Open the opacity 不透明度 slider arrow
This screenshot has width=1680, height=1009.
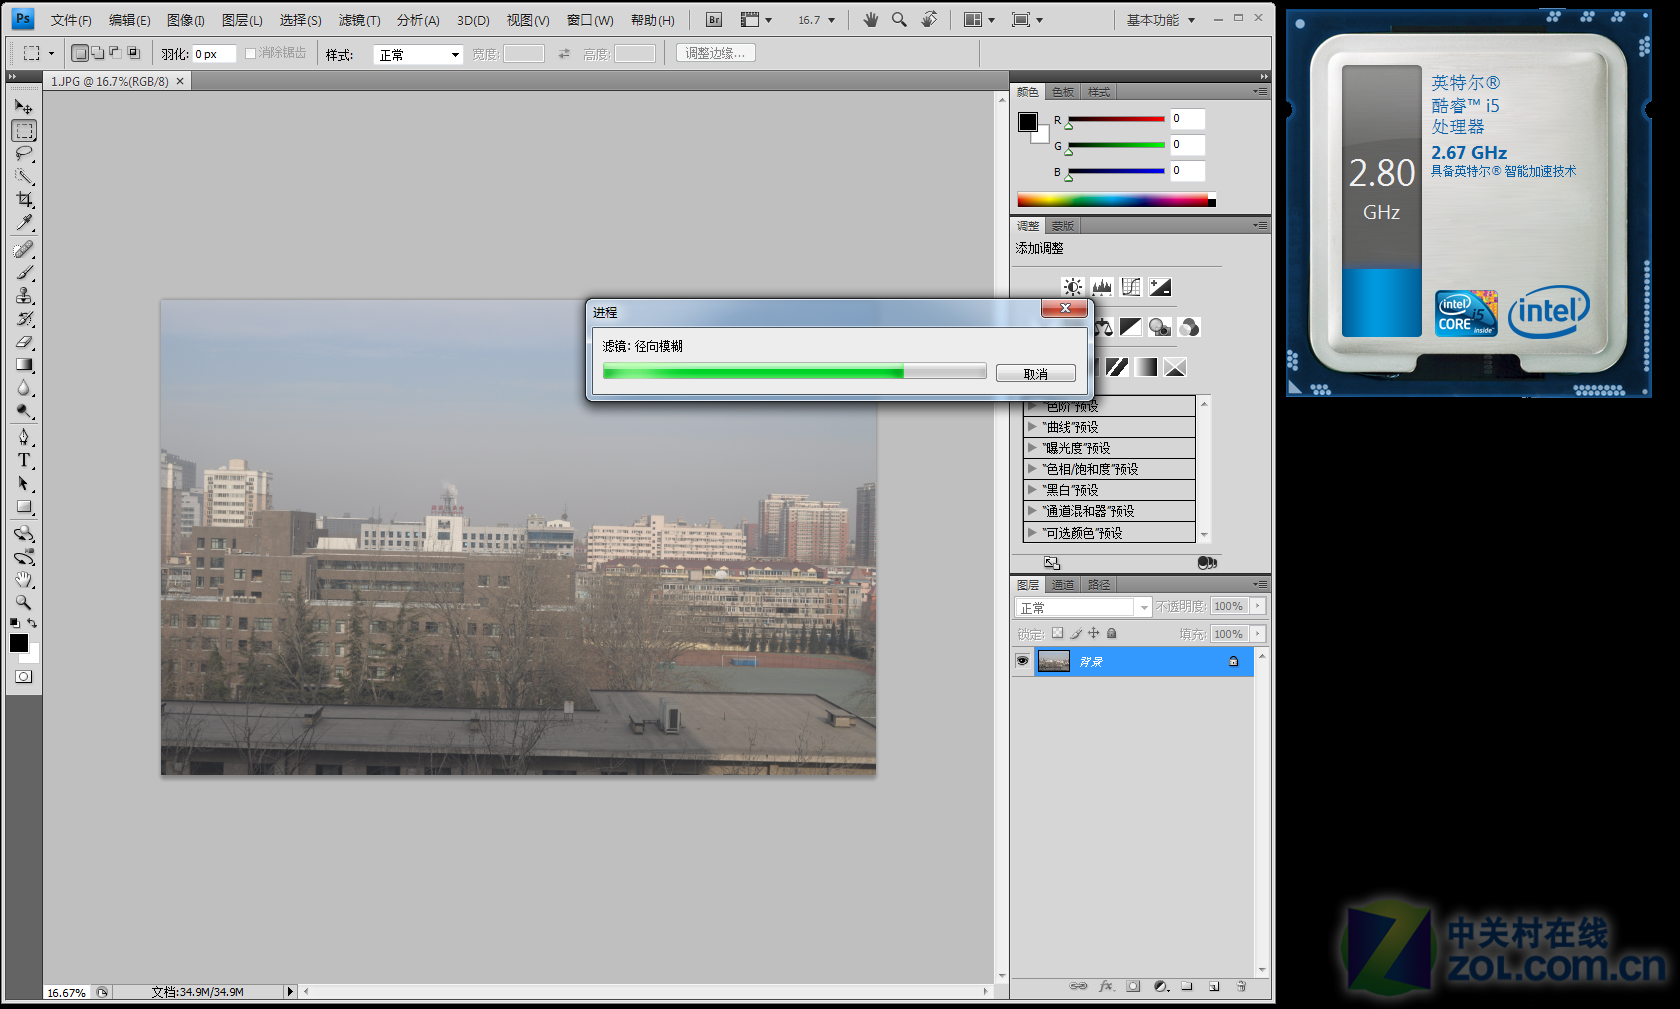coord(1258,606)
